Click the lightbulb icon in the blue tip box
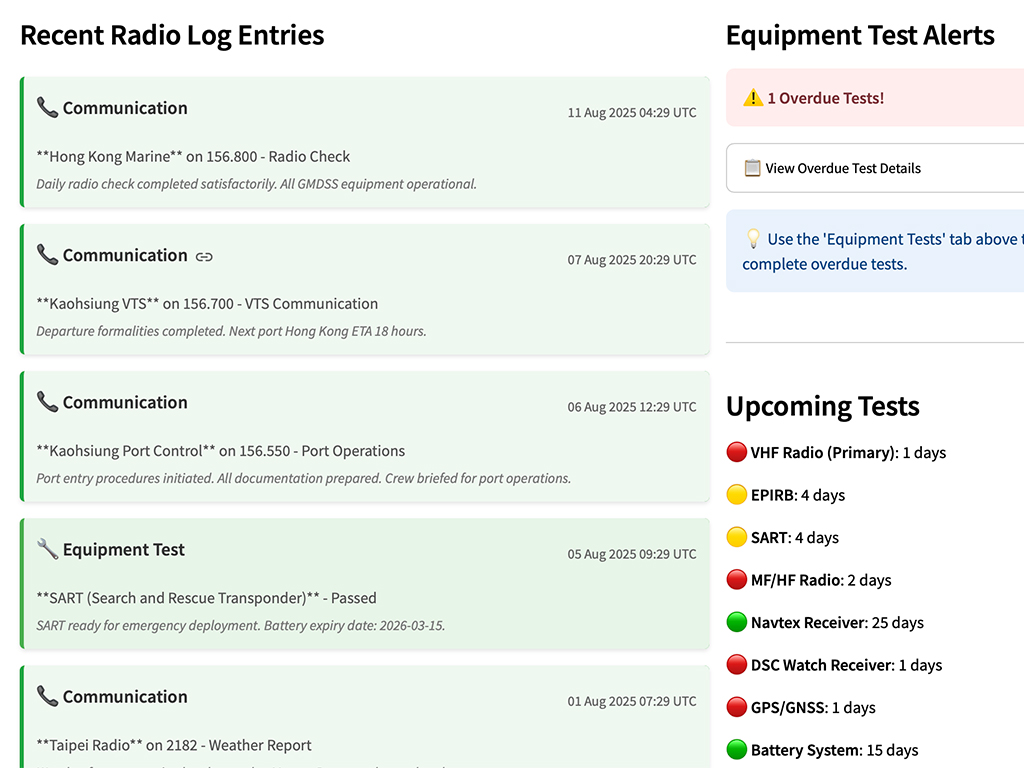This screenshot has height=768, width=1024. [753, 238]
